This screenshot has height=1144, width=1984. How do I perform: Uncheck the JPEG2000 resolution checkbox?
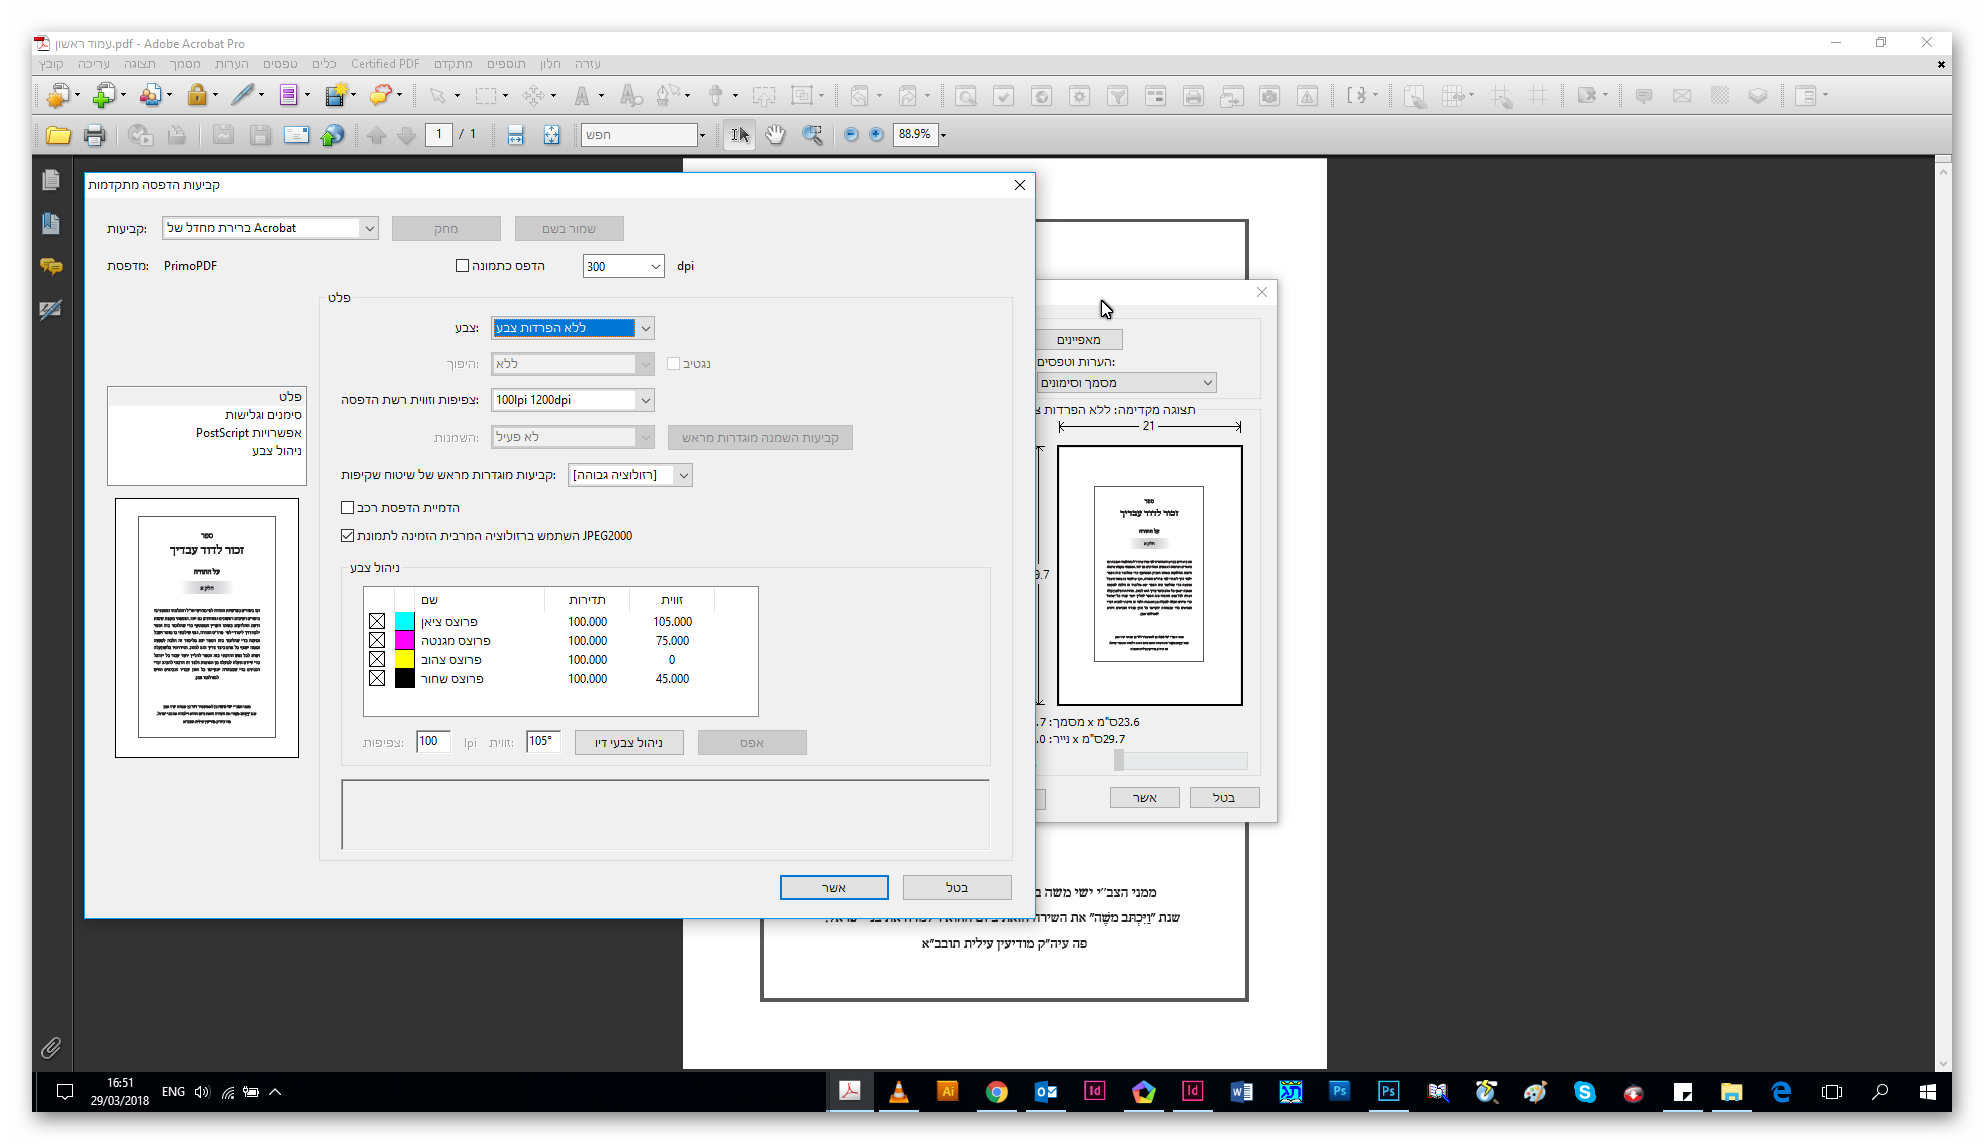348,536
